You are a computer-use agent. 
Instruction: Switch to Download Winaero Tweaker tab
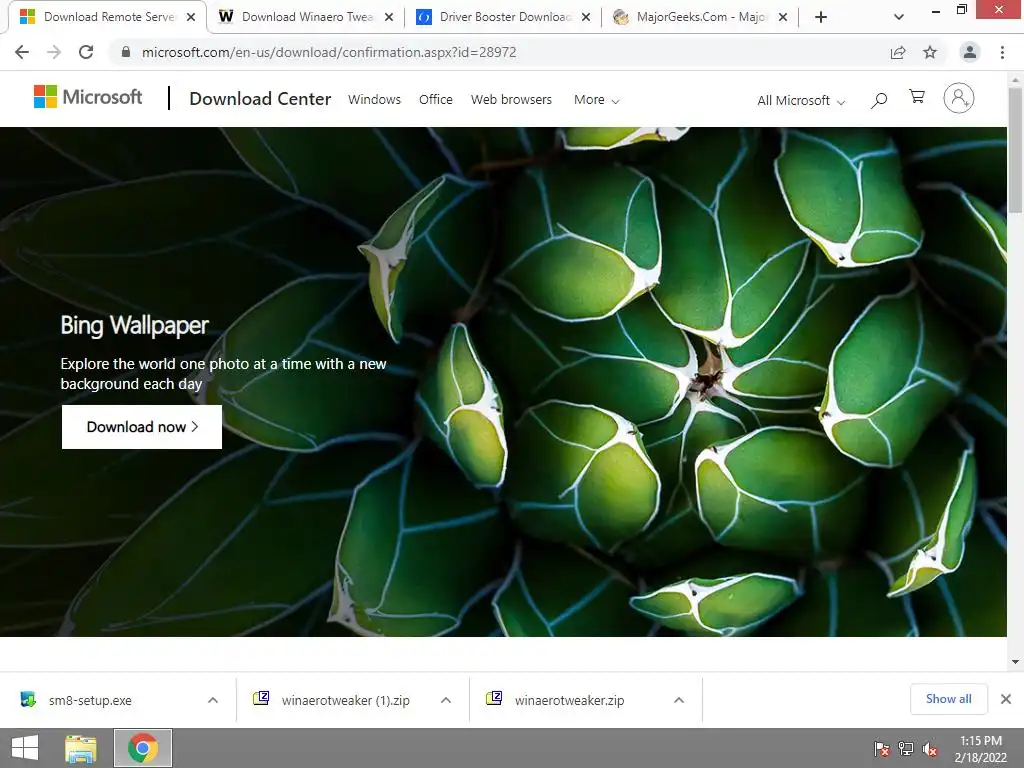(306, 17)
